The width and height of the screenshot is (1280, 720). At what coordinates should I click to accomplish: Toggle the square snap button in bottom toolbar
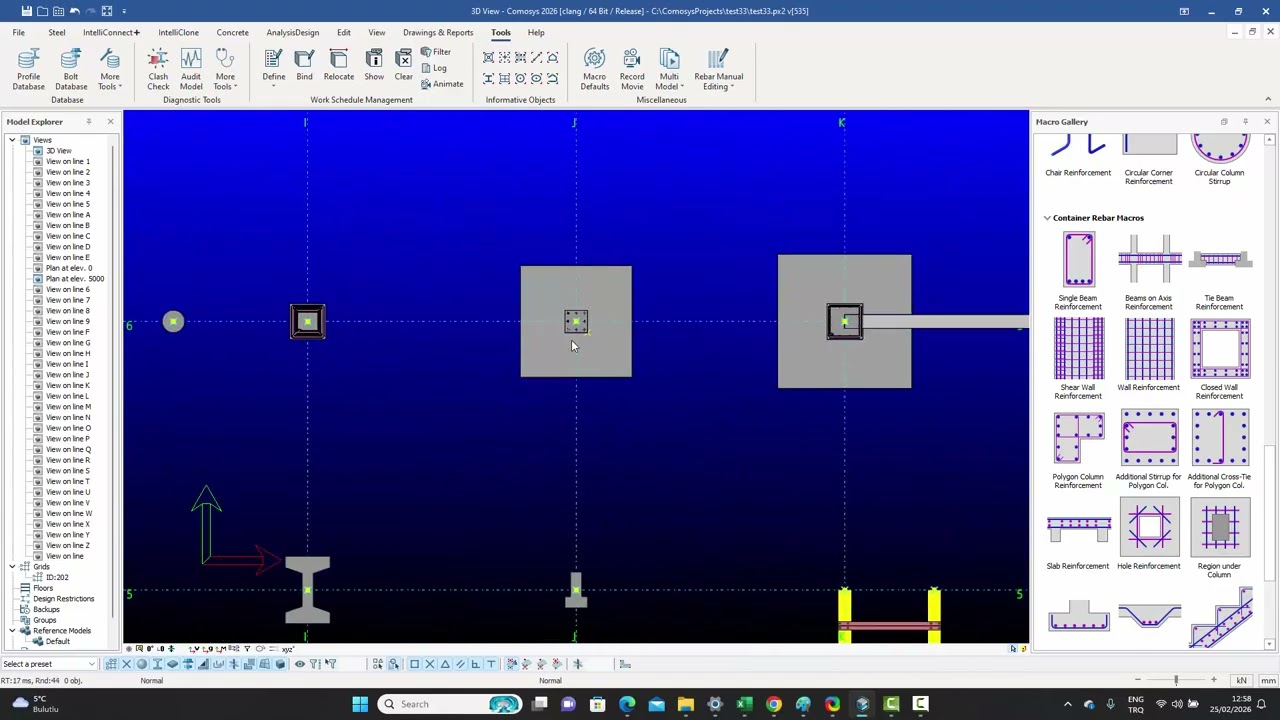414,664
